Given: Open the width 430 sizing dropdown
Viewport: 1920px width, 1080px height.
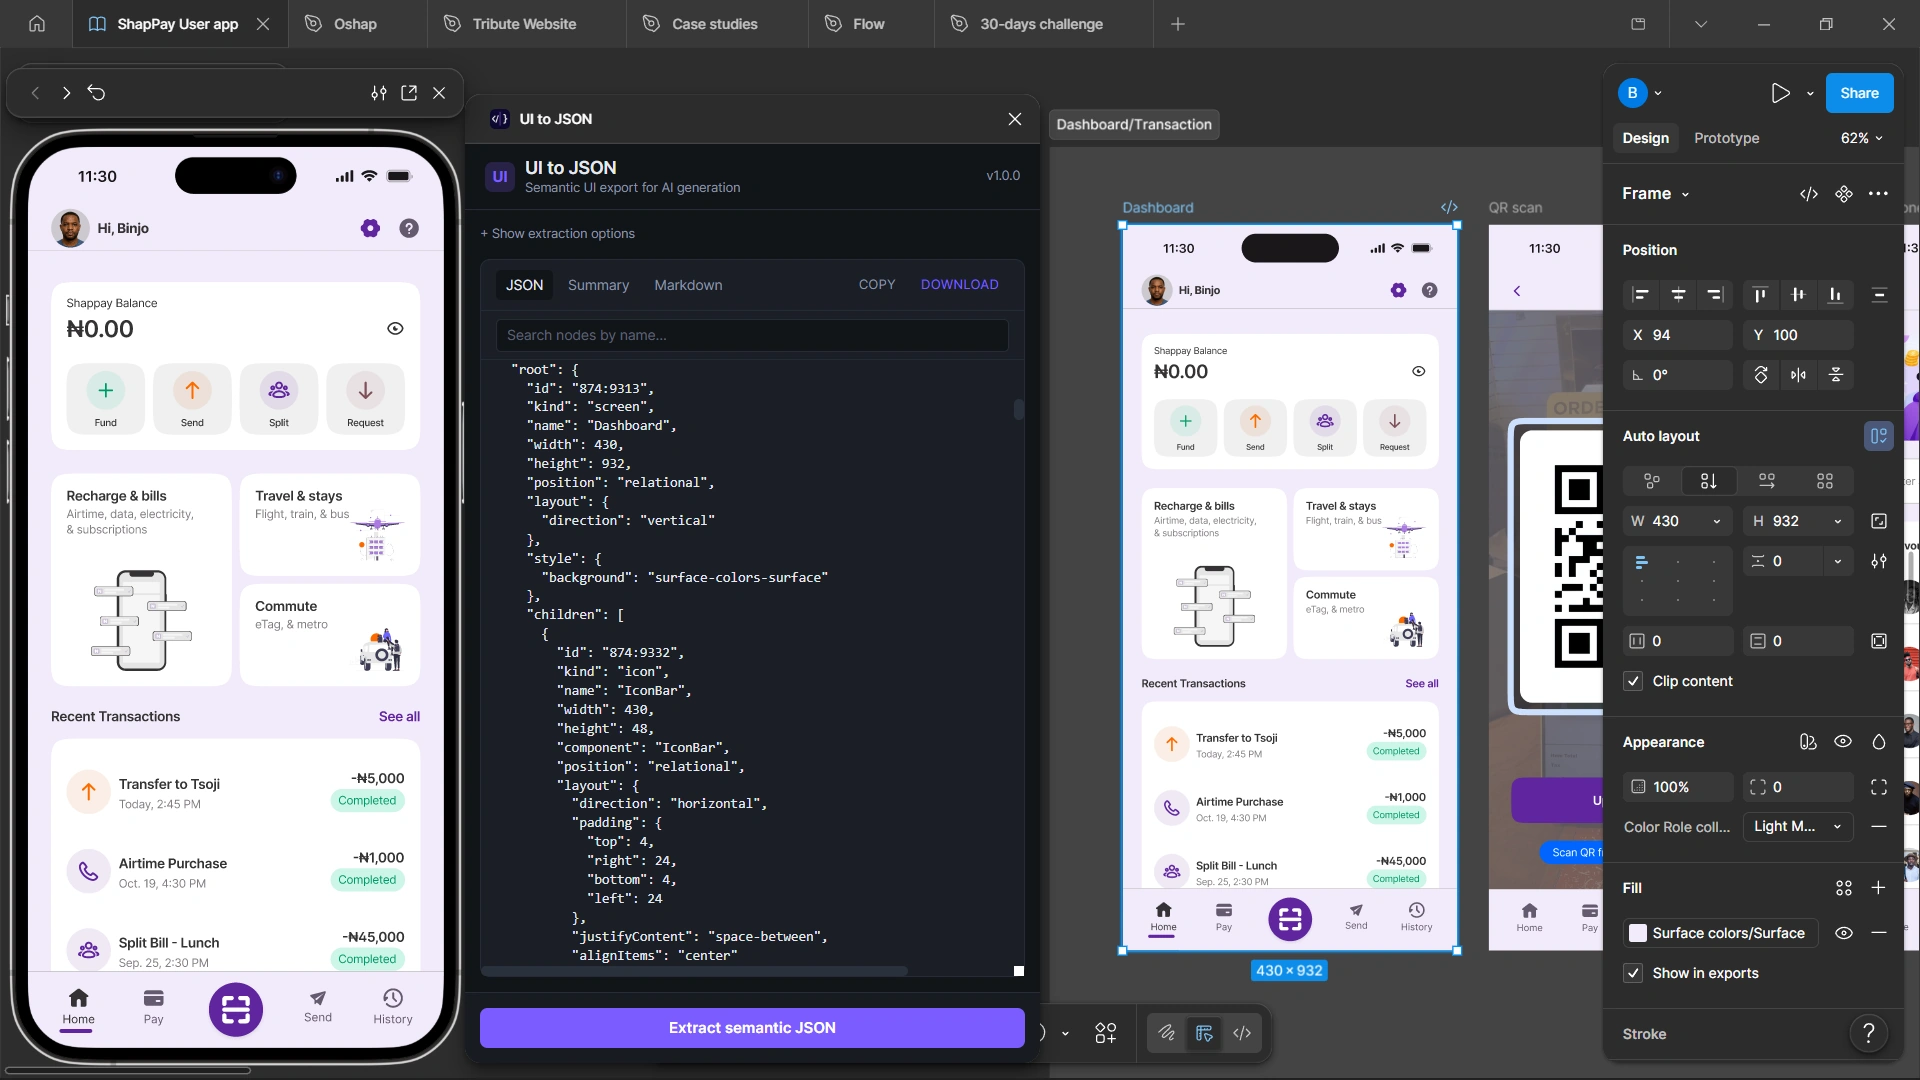Looking at the screenshot, I should (x=1717, y=521).
